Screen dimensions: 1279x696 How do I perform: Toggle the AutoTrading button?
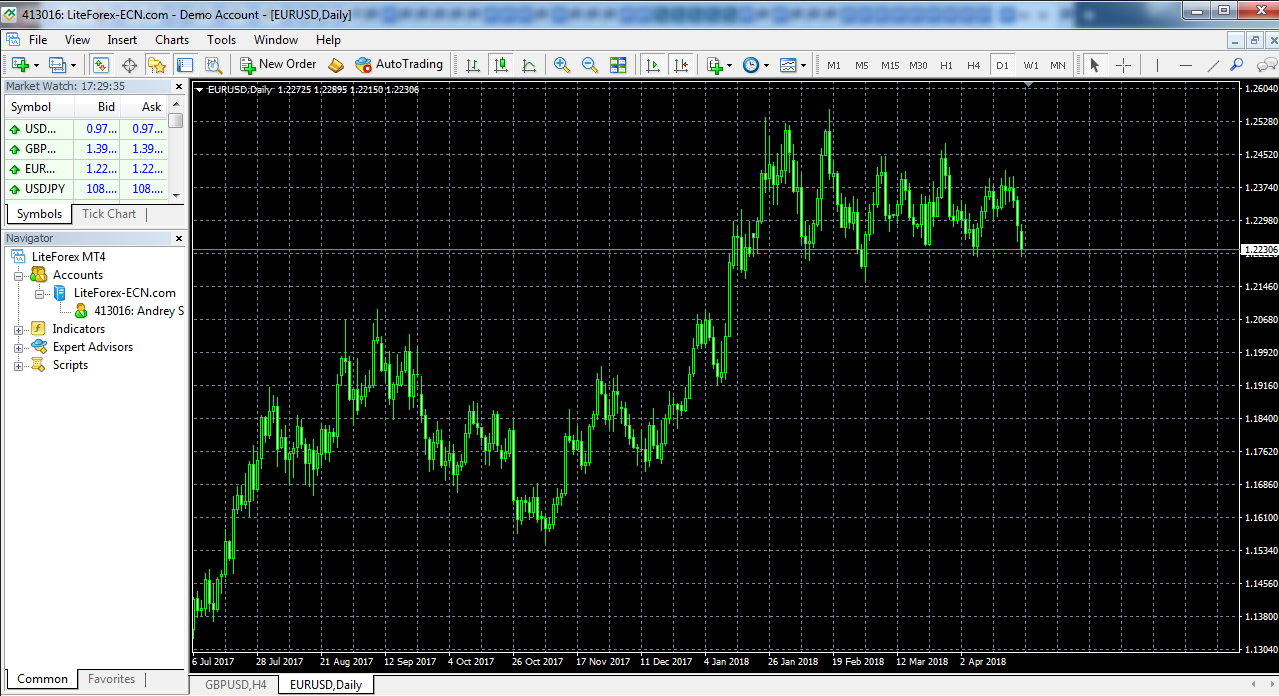point(399,64)
